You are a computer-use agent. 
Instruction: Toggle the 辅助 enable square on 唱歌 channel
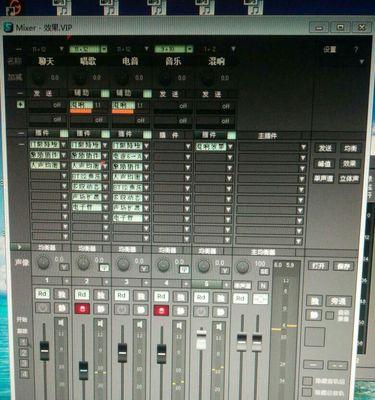pyautogui.click(x=105, y=93)
